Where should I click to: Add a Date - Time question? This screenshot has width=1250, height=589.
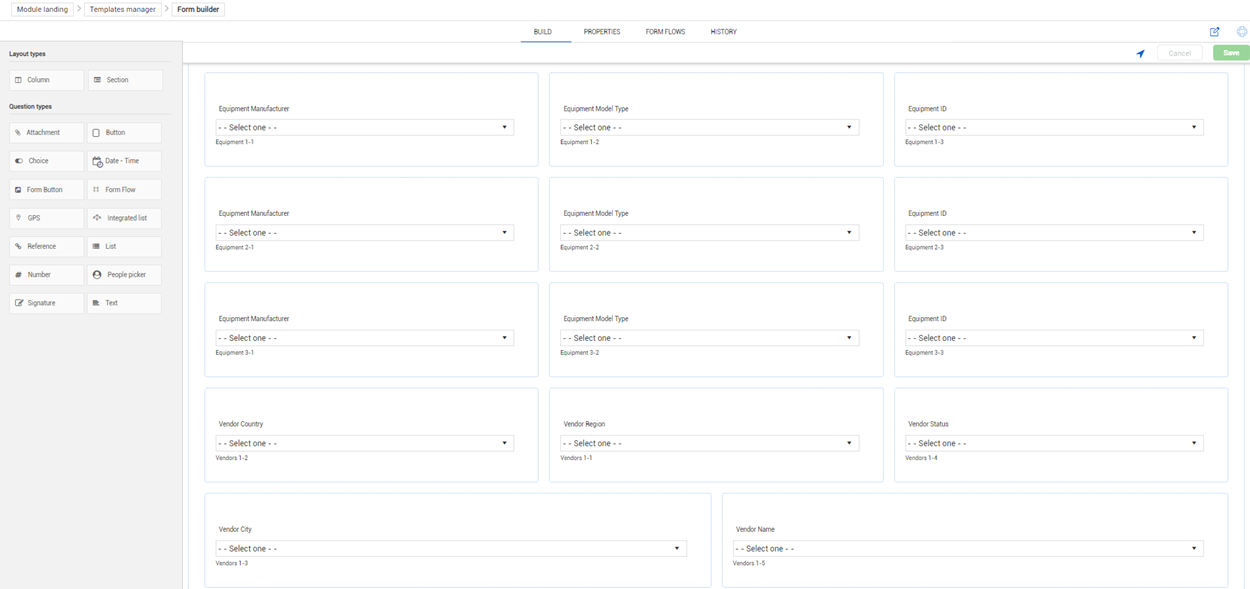[124, 160]
